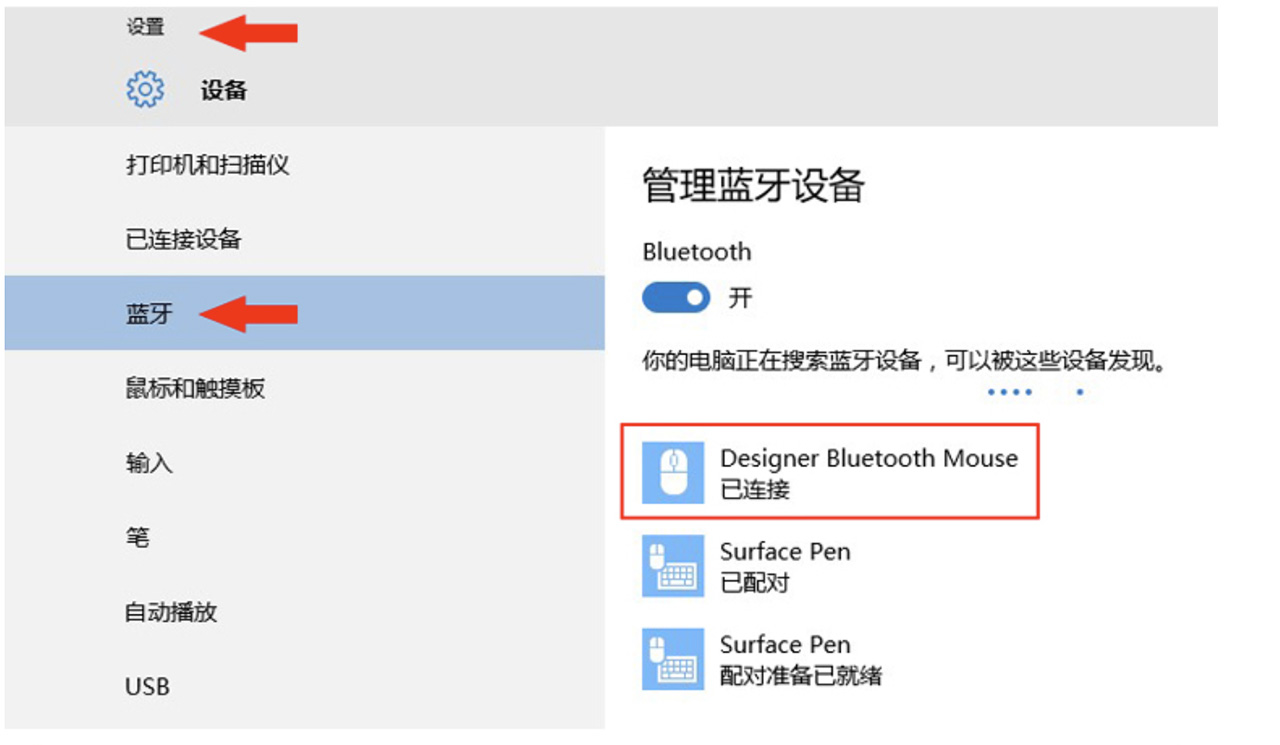Image resolution: width=1280 pixels, height=745 pixels.
Task: Turn off the Bluetooth toggle switch
Action: [676, 298]
